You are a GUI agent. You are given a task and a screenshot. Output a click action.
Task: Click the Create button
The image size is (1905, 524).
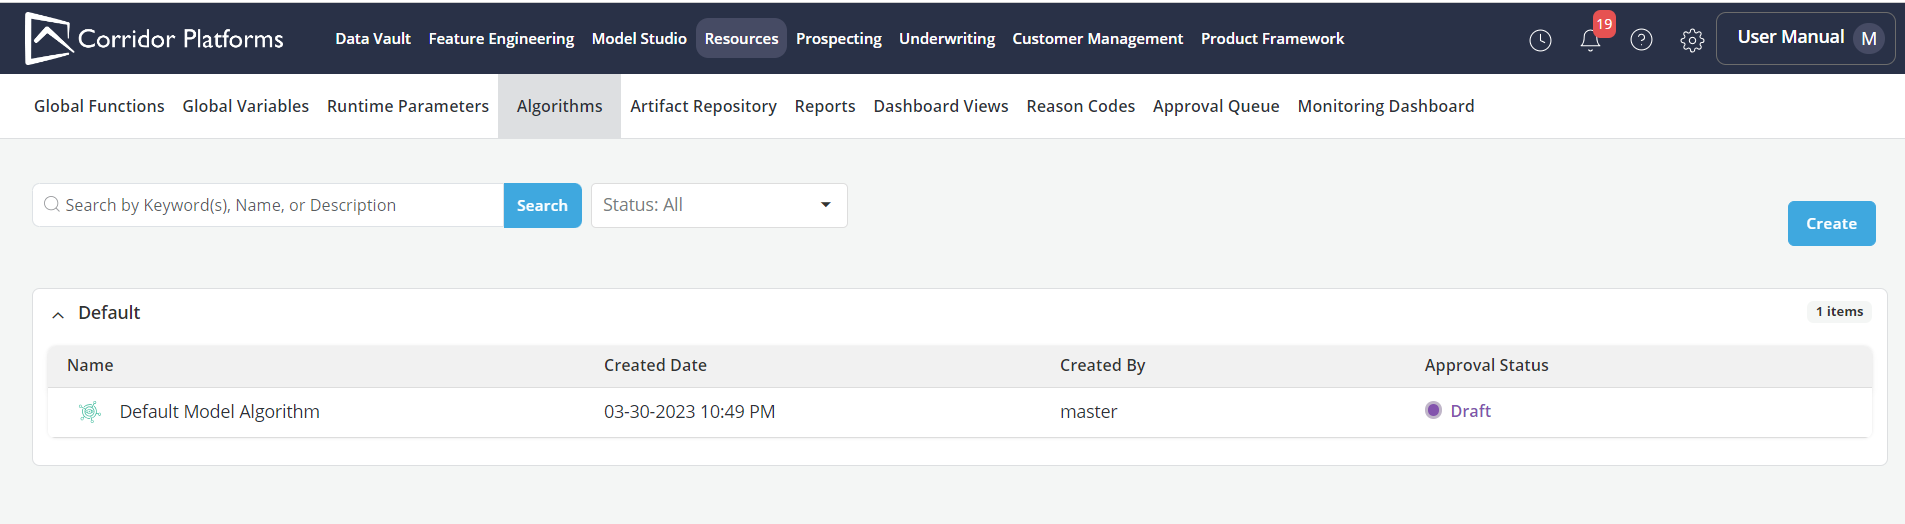1830,224
